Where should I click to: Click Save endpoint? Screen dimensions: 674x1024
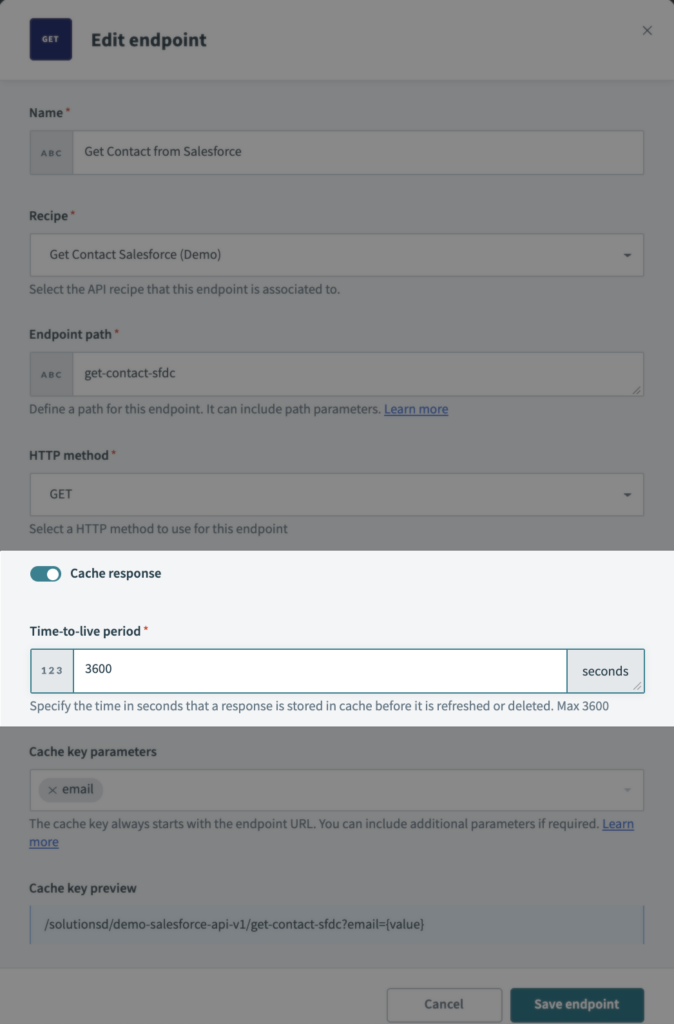tap(577, 1004)
